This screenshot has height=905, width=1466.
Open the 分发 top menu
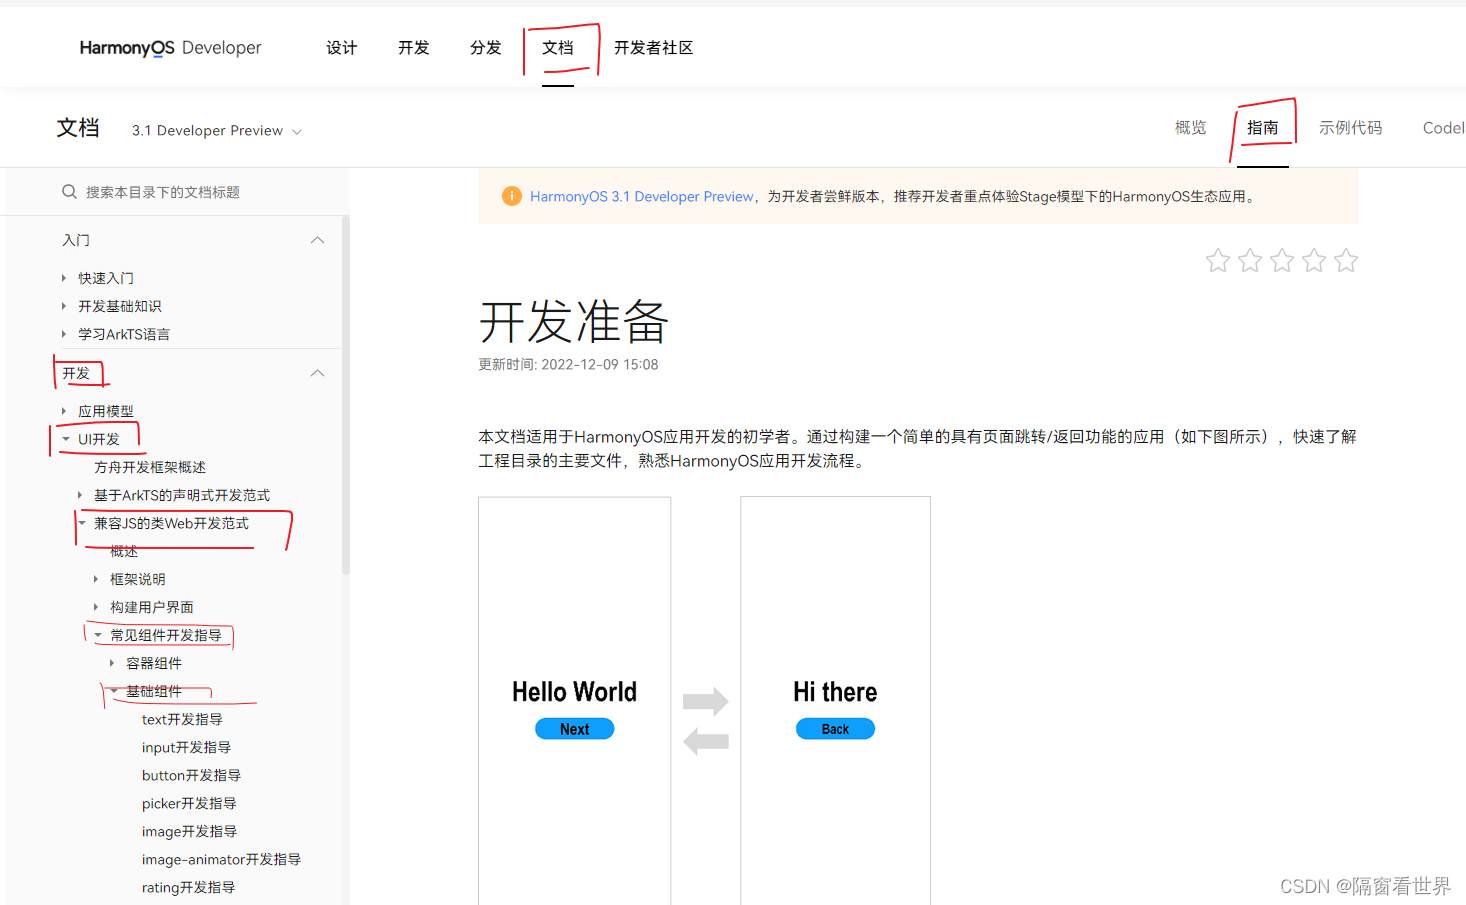click(x=485, y=48)
